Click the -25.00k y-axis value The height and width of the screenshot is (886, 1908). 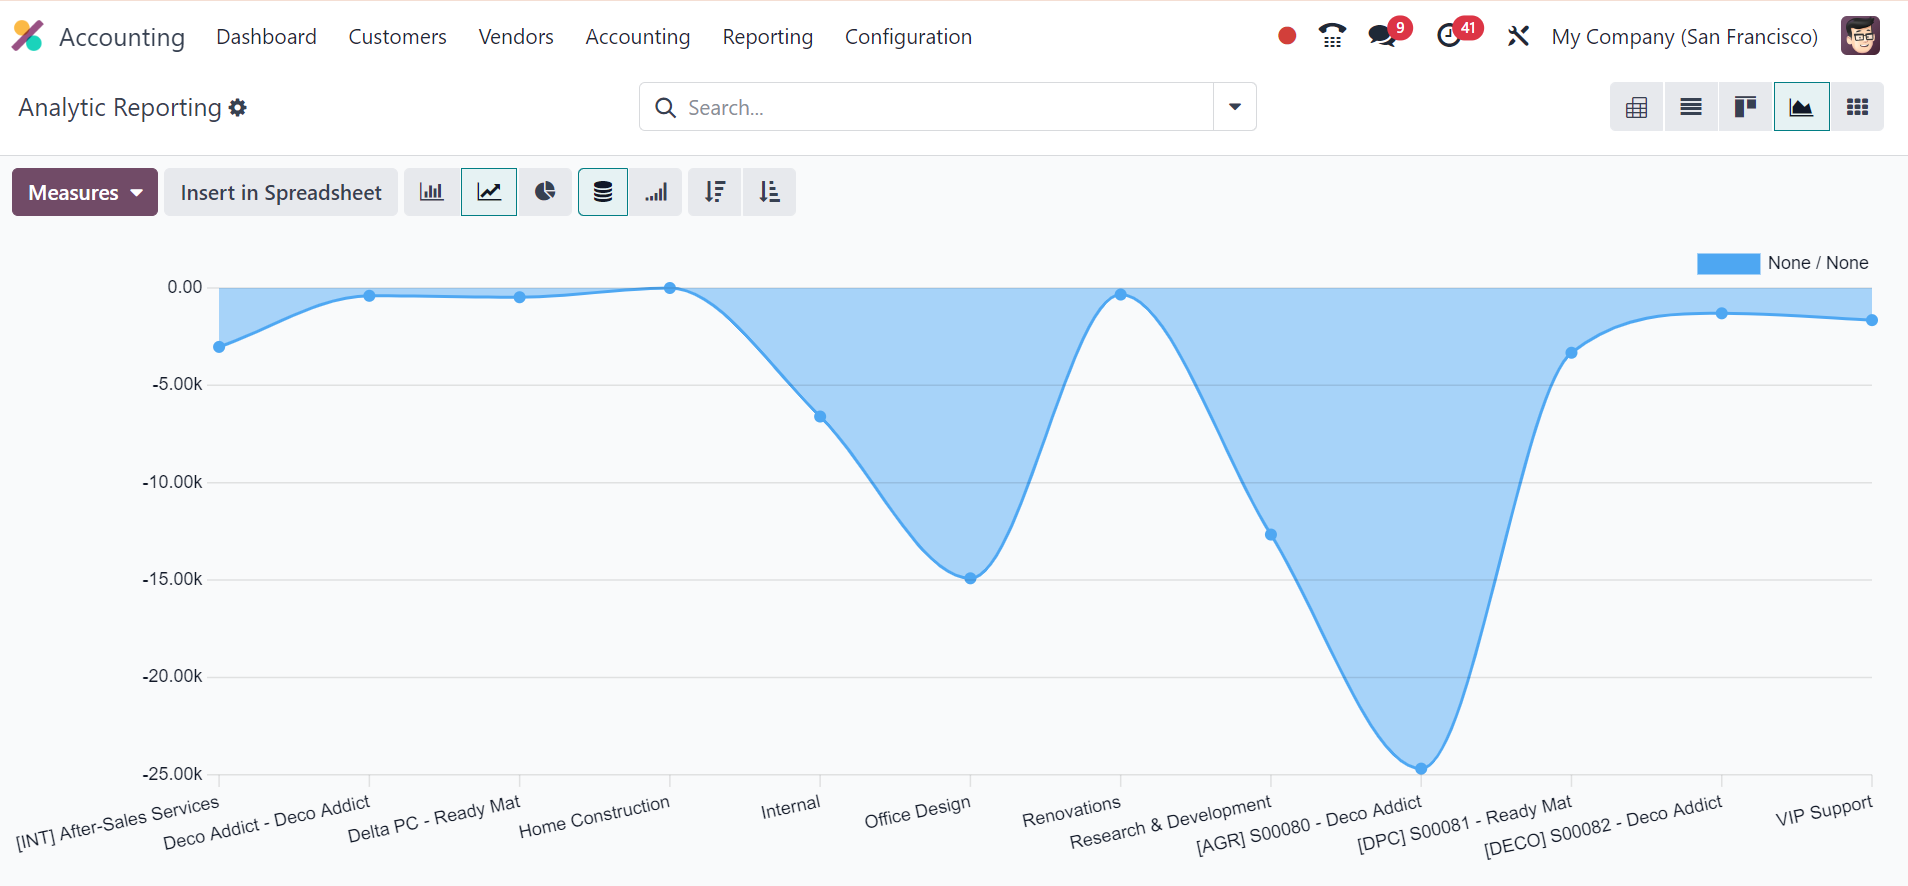[x=172, y=774]
